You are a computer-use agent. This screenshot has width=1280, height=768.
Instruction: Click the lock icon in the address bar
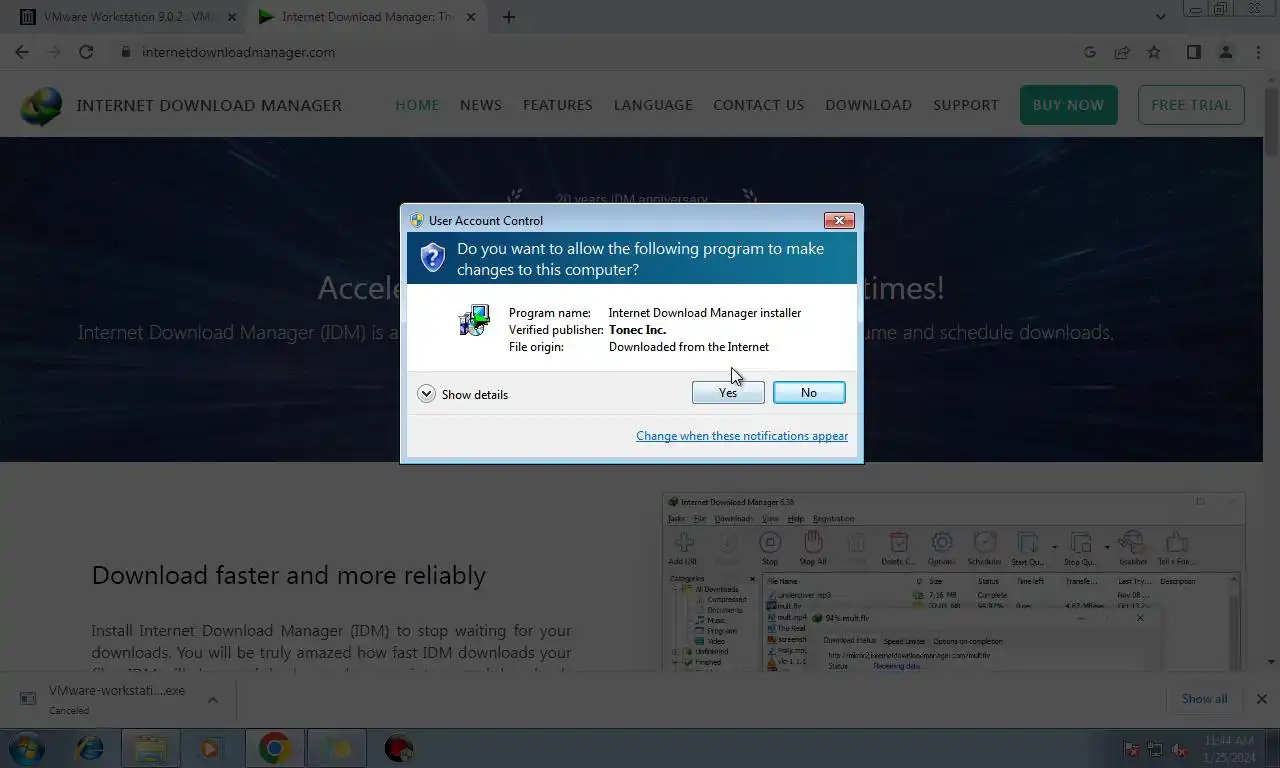click(126, 52)
